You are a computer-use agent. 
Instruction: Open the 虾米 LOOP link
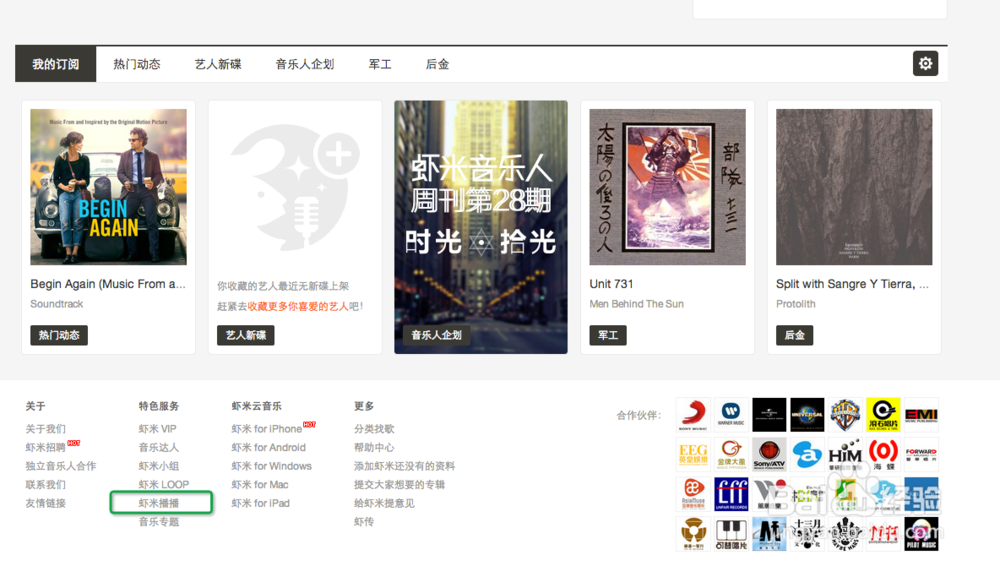164,484
